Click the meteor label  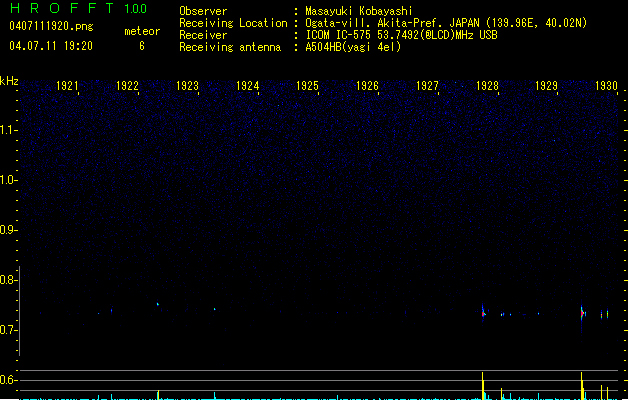tap(142, 31)
